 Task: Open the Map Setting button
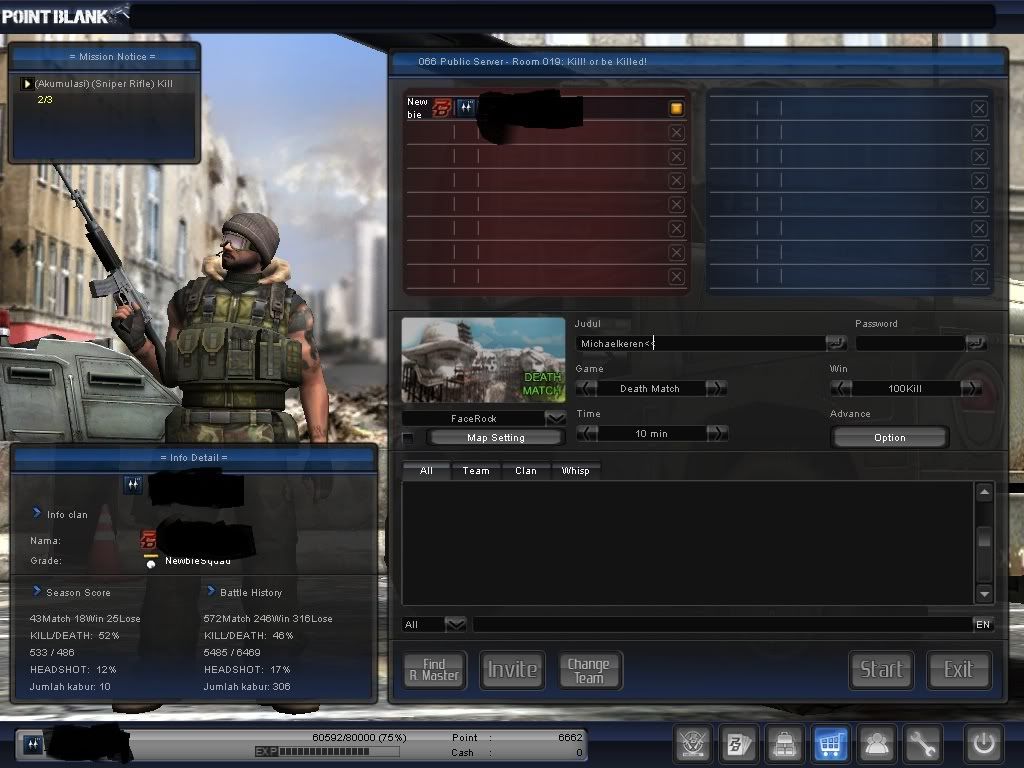(496, 438)
